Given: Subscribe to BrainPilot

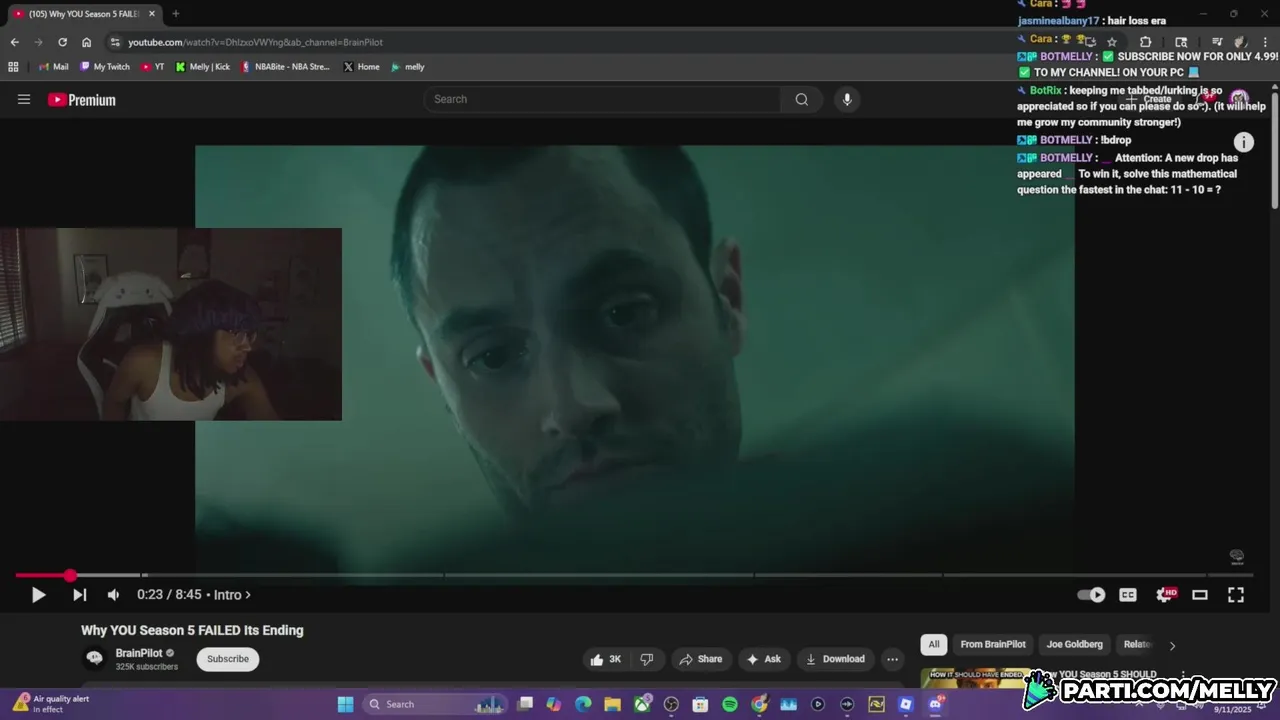Looking at the screenshot, I should tap(228, 659).
